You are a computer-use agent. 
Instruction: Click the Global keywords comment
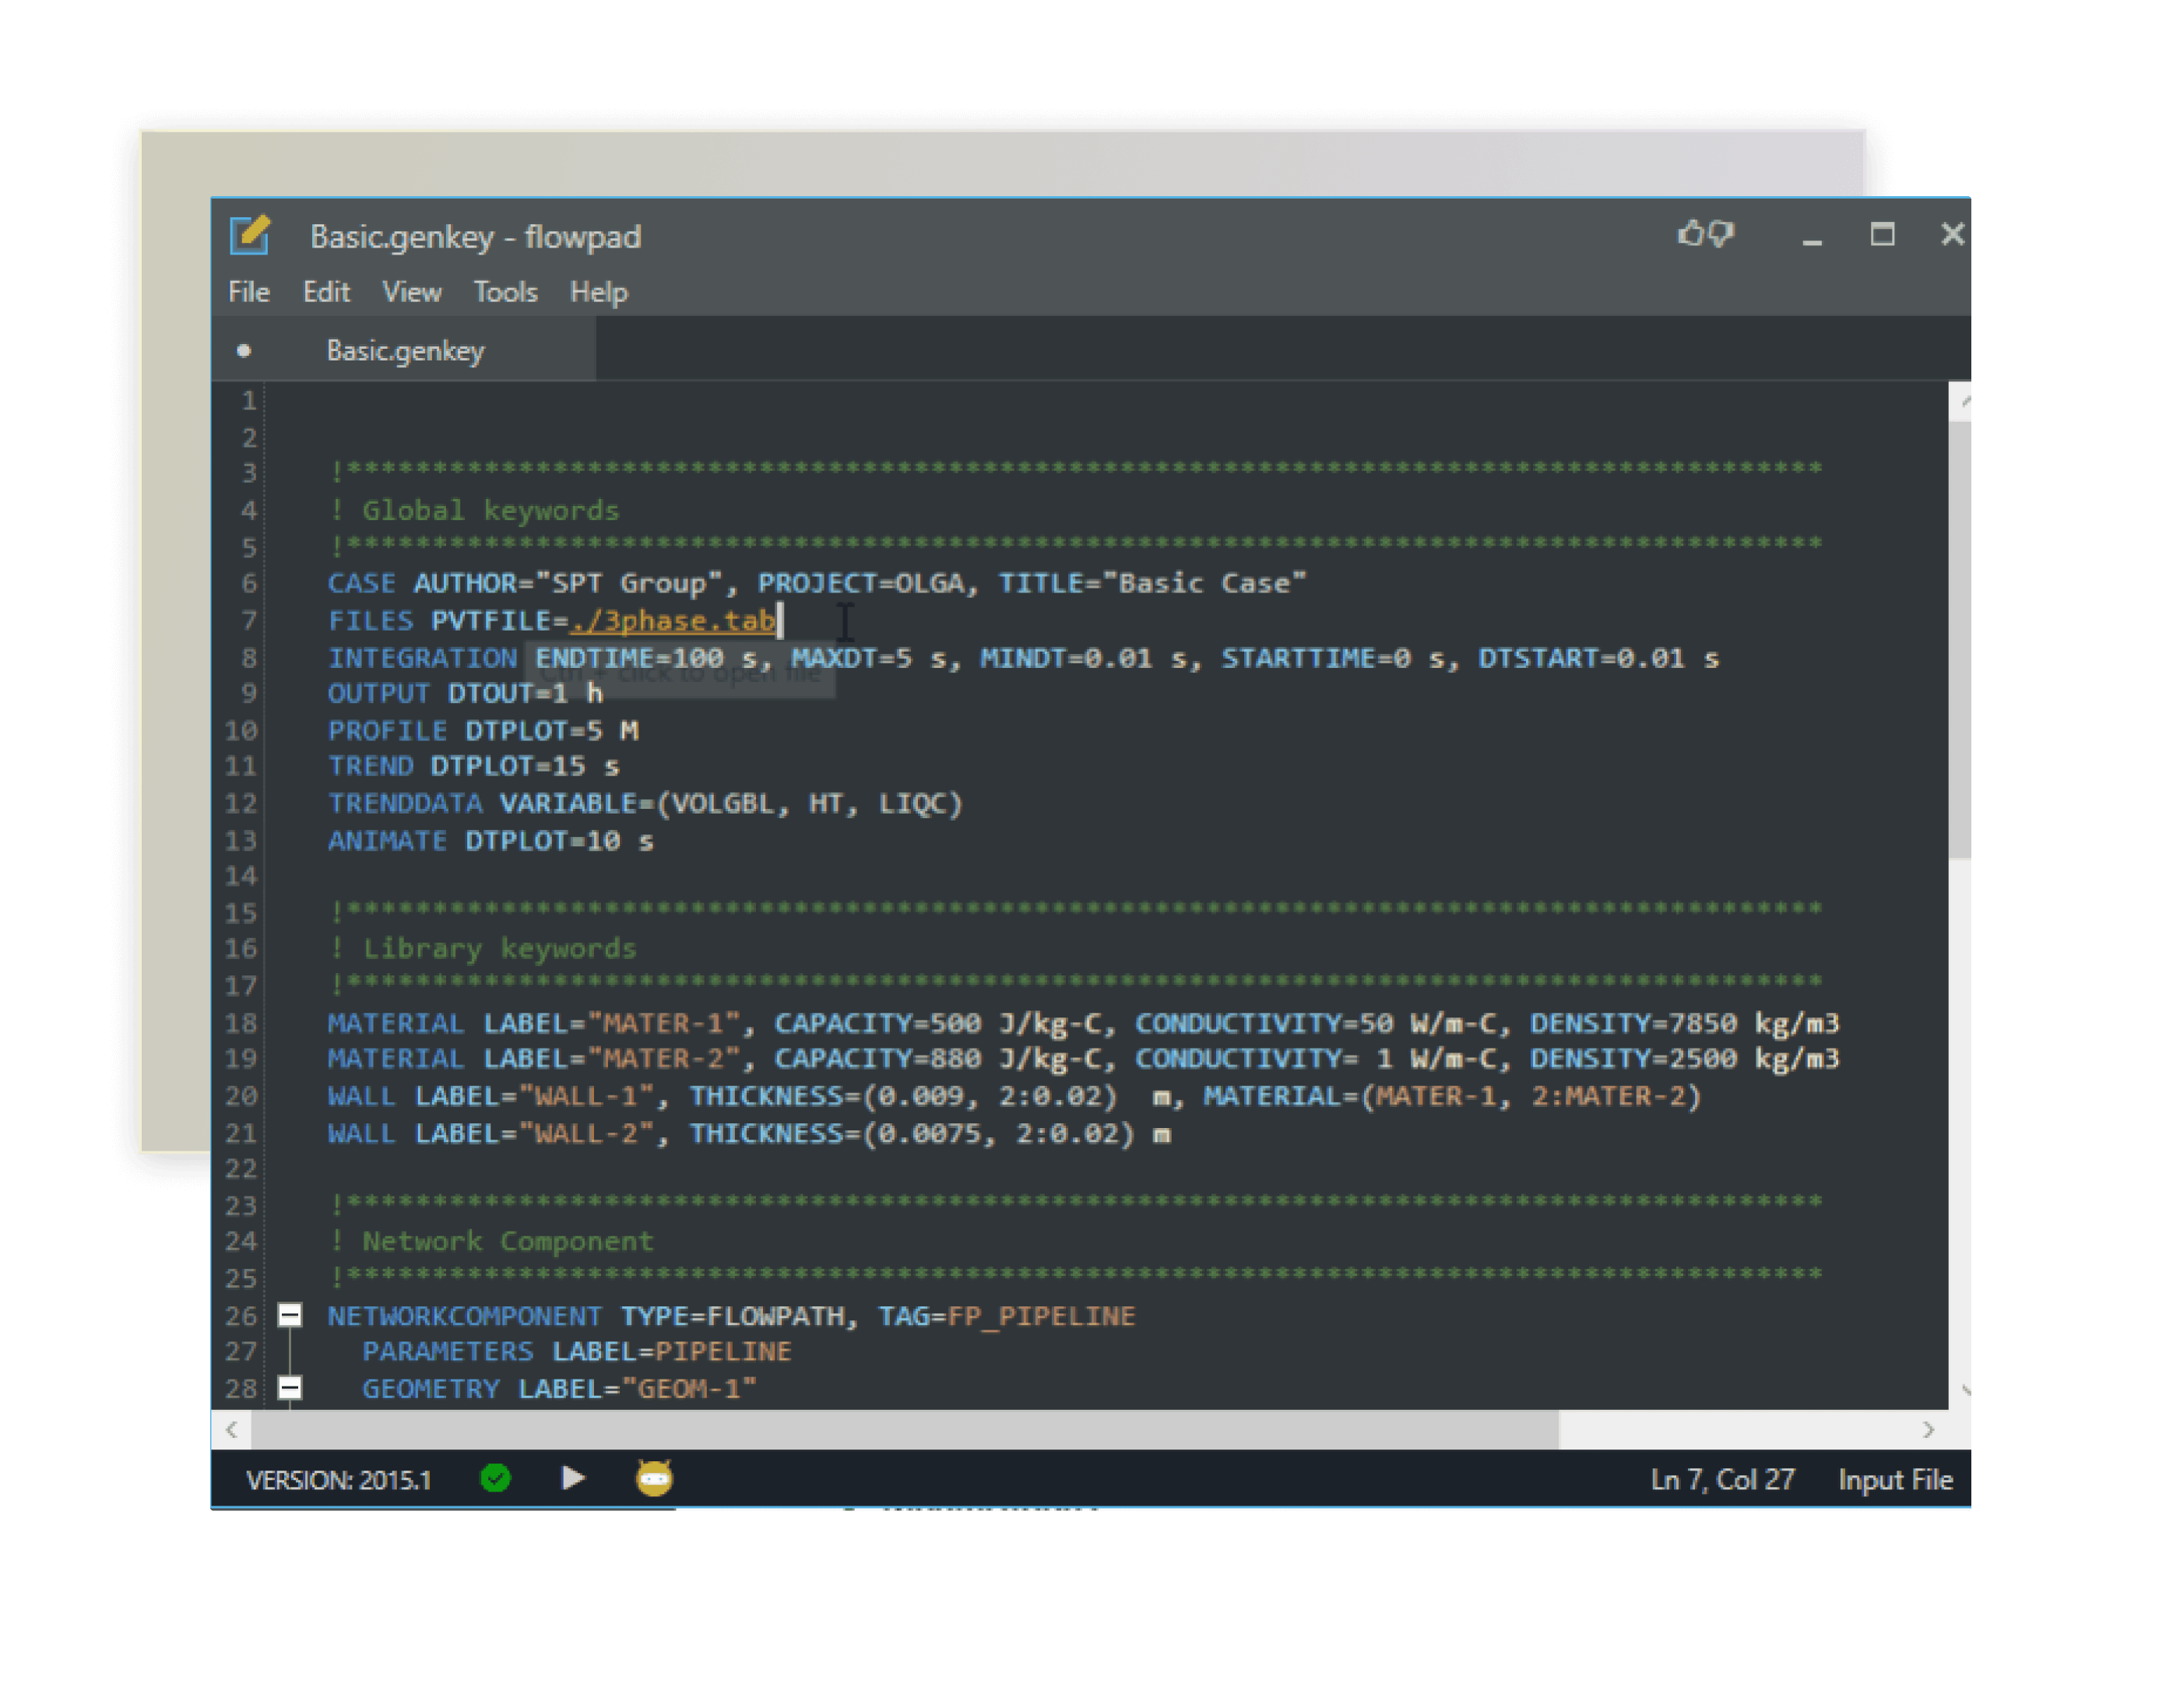(475, 511)
